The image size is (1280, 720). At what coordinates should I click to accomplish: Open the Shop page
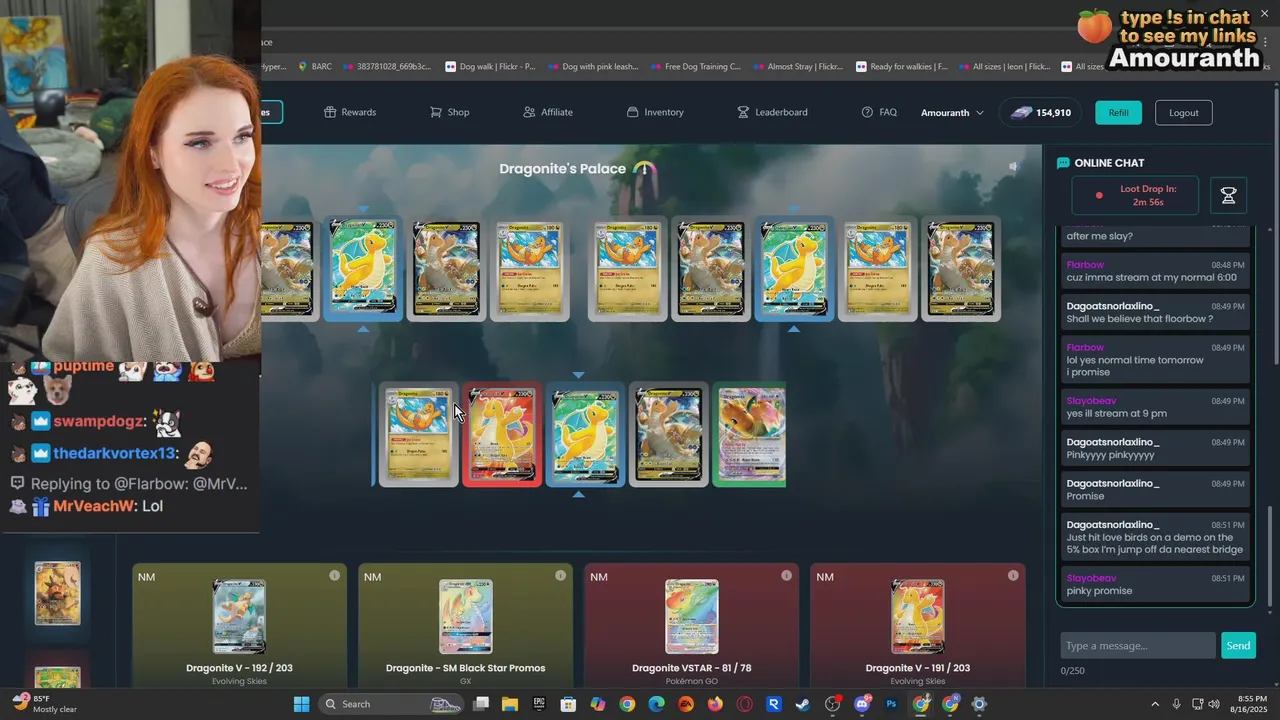click(x=449, y=112)
